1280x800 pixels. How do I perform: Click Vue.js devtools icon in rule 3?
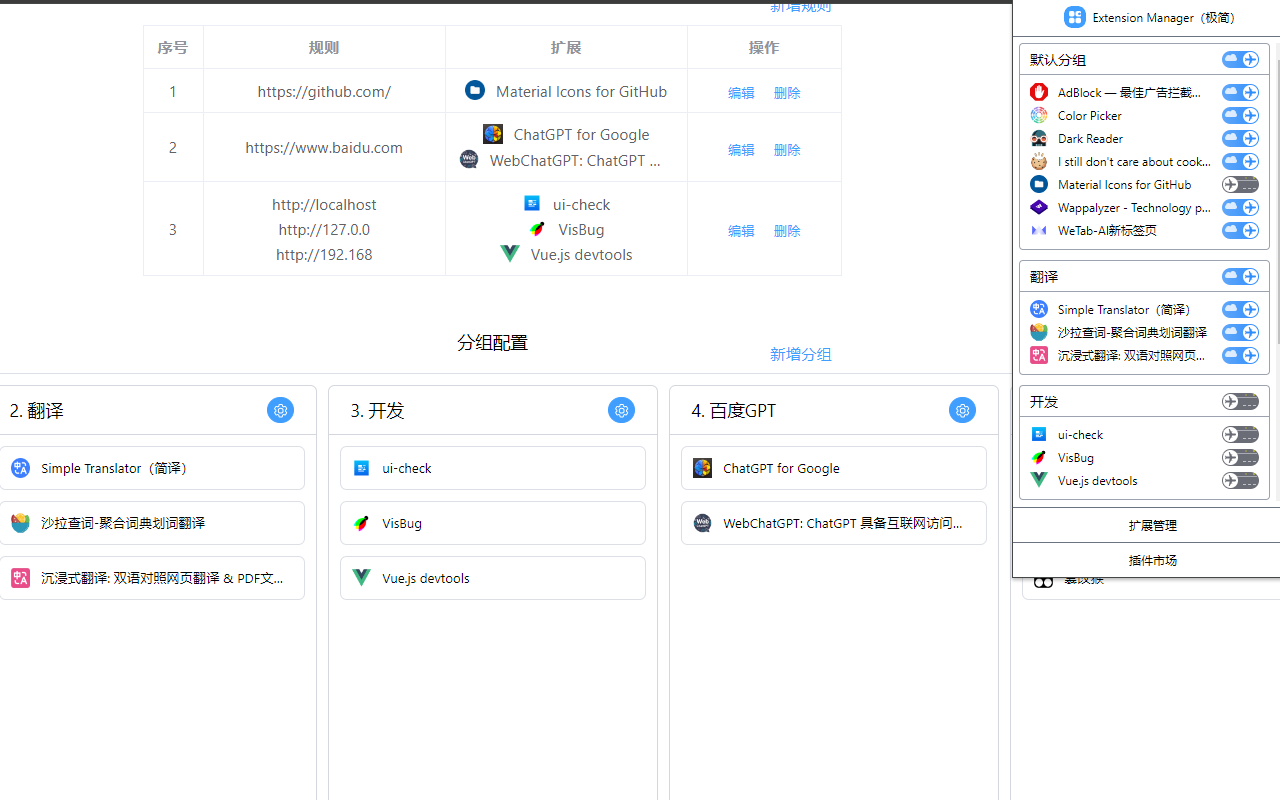point(510,254)
